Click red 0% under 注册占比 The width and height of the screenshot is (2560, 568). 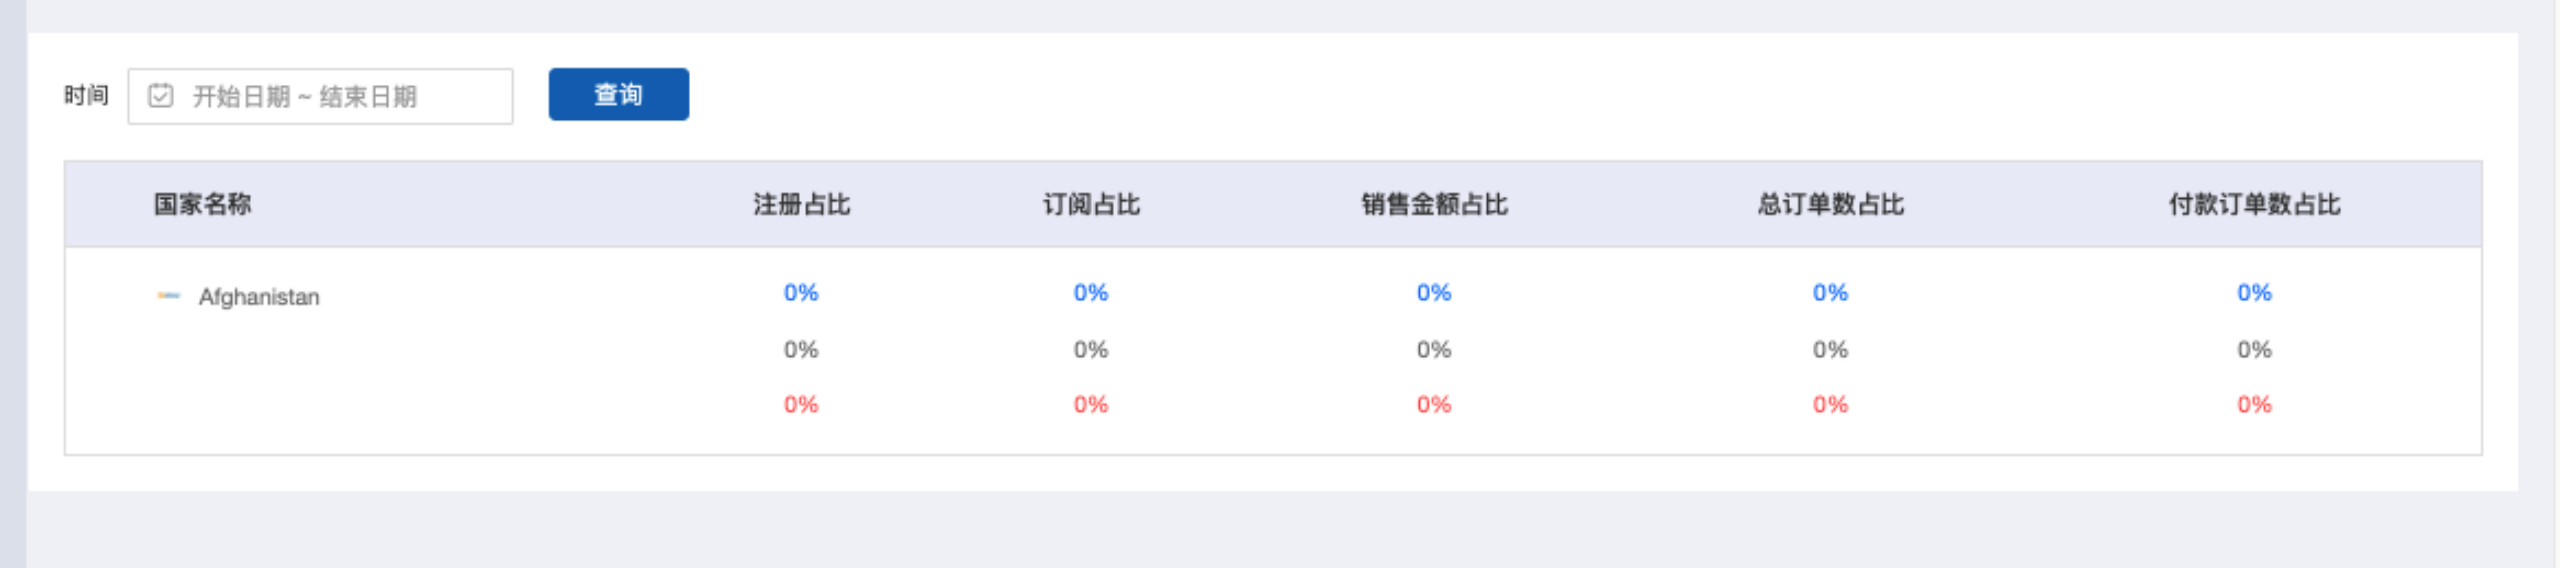(801, 405)
